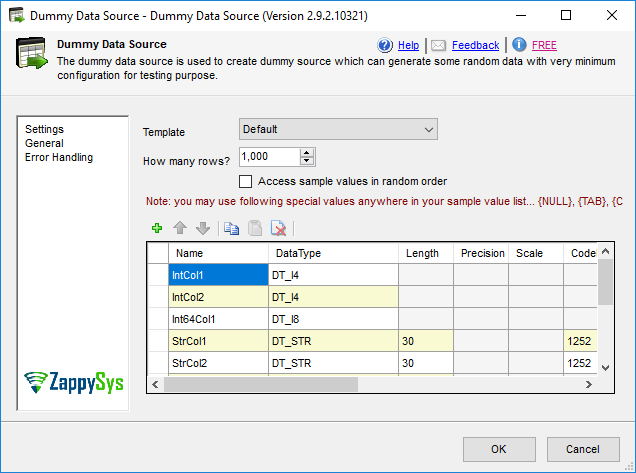Select the Int64Col1 name cell
This screenshot has height=473, width=636.
(x=218, y=319)
